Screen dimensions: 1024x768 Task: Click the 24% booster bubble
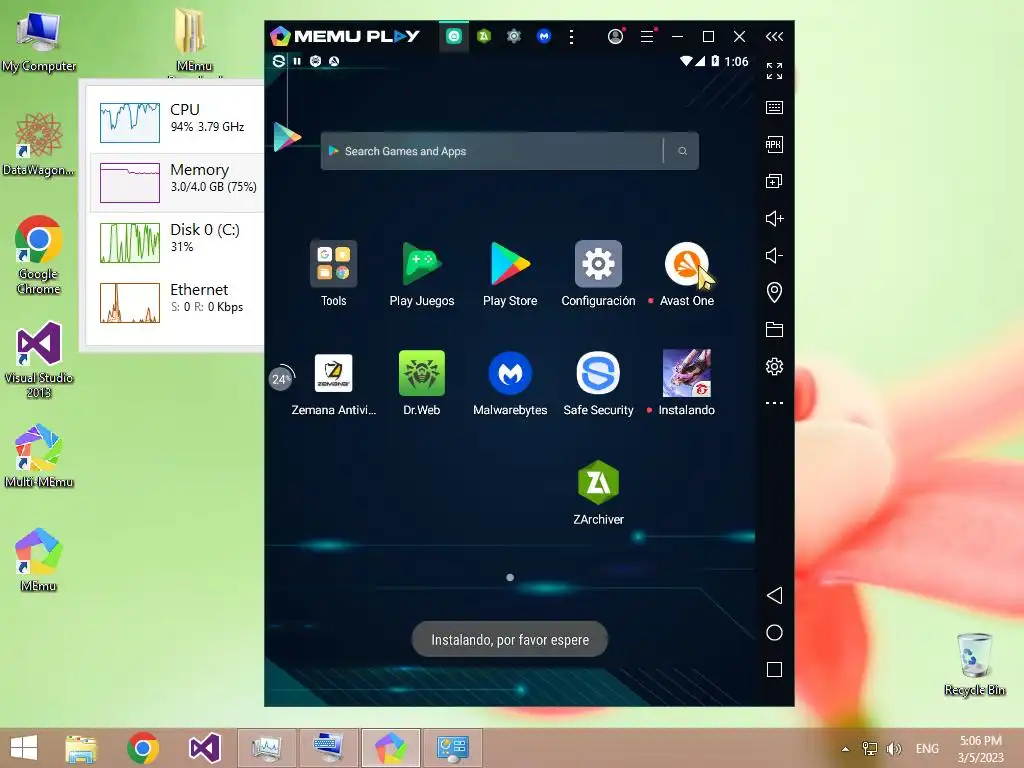point(281,379)
